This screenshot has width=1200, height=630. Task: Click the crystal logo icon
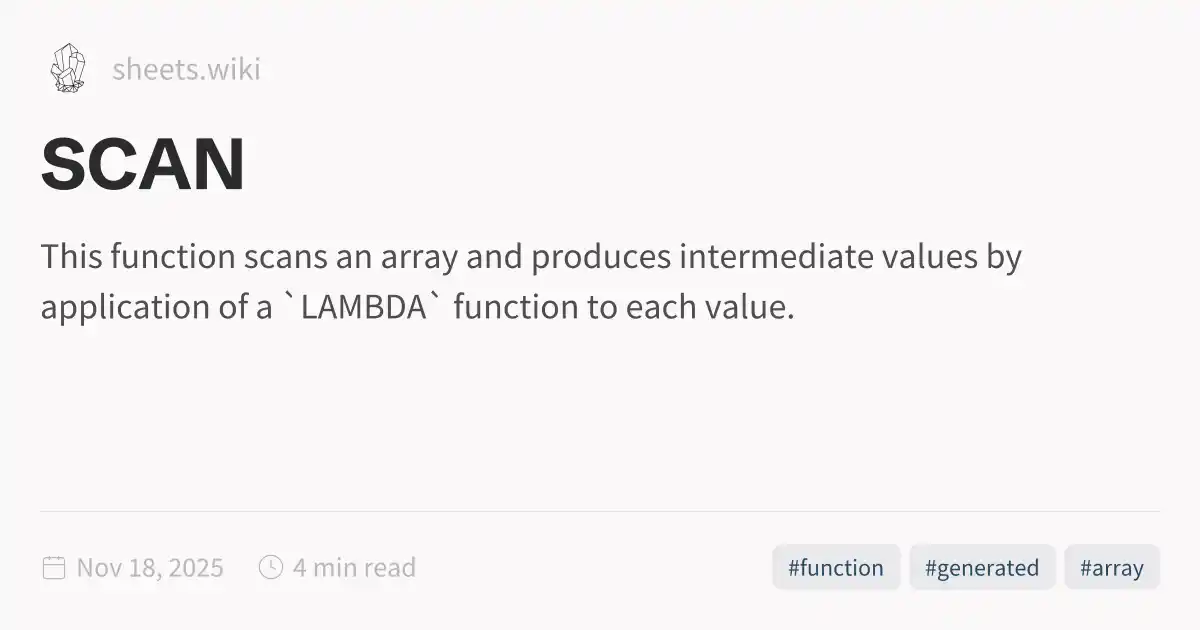pyautogui.click(x=67, y=68)
